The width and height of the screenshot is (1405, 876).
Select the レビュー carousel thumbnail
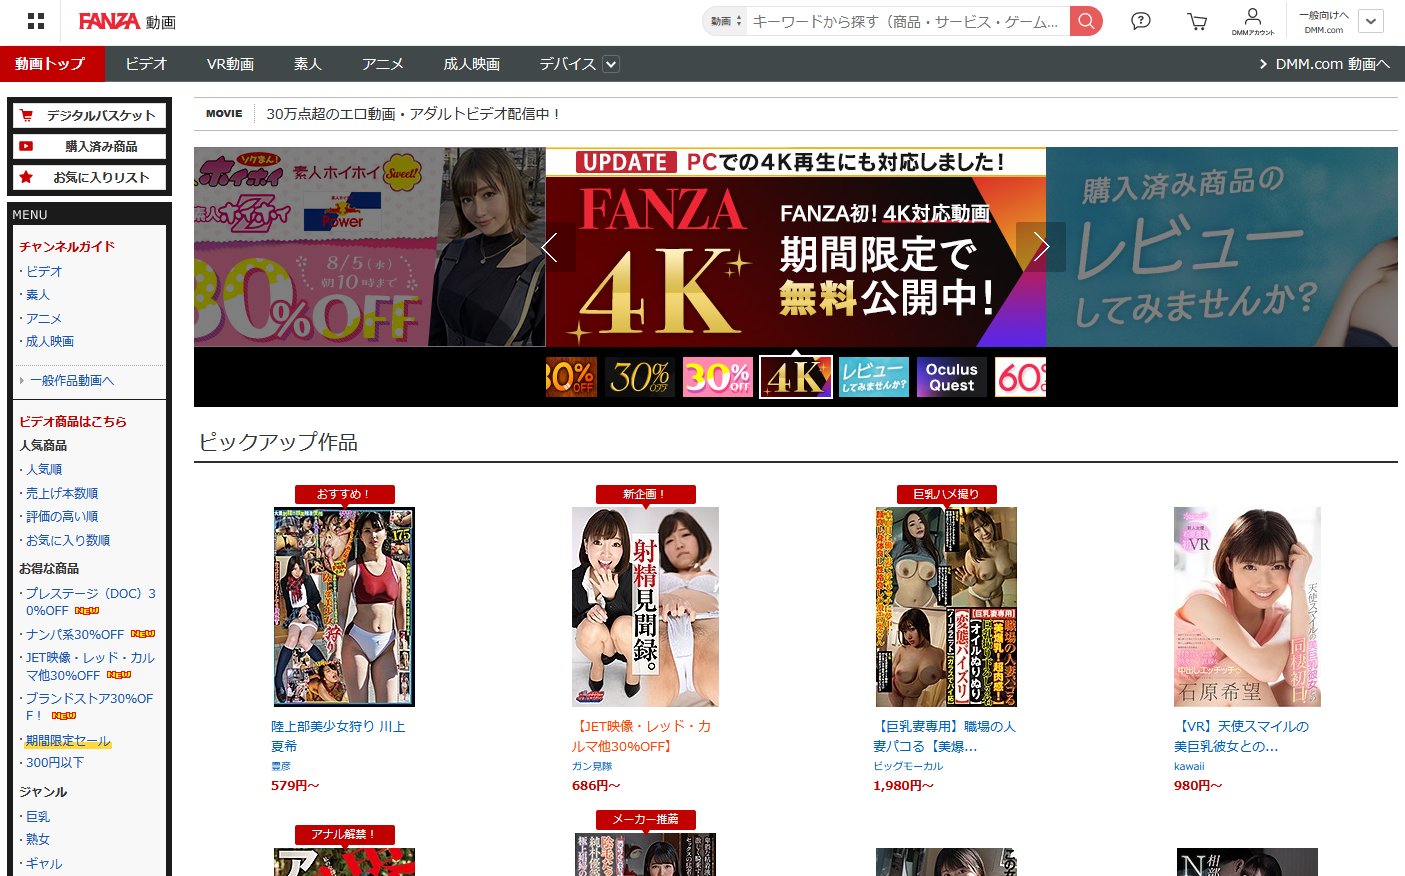pos(874,377)
